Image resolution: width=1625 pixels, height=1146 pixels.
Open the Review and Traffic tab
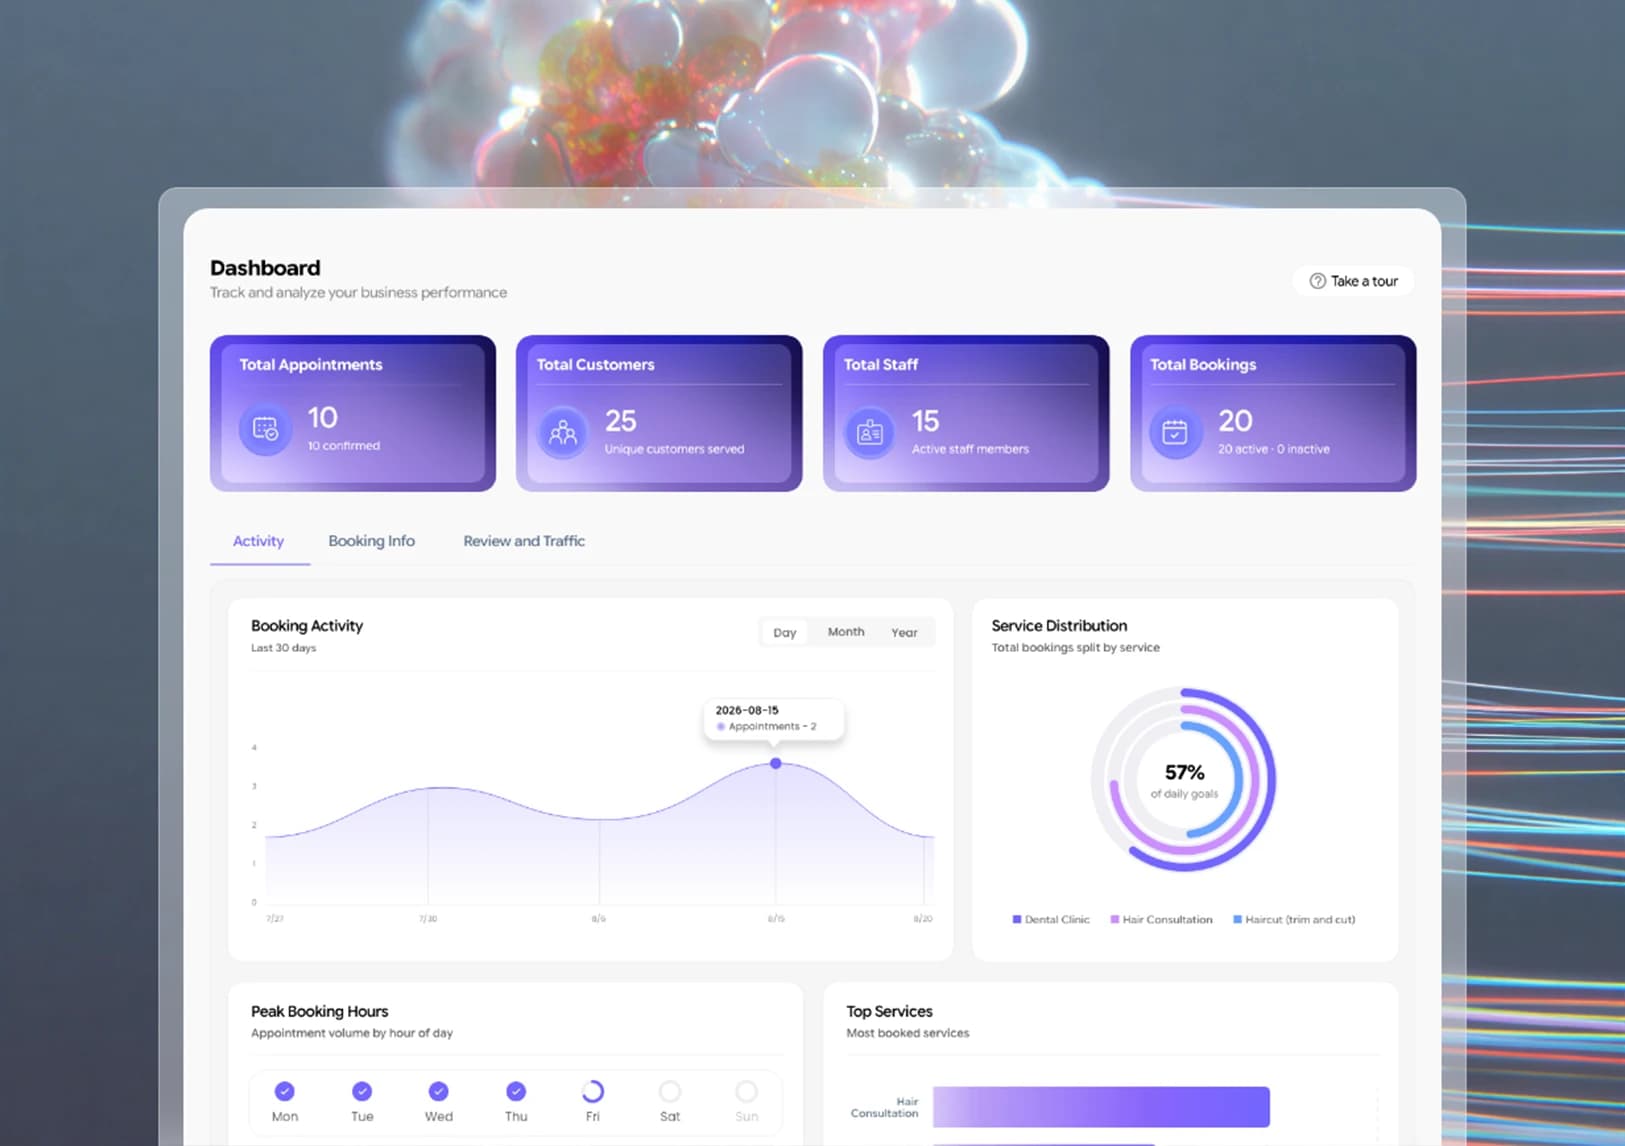click(524, 541)
